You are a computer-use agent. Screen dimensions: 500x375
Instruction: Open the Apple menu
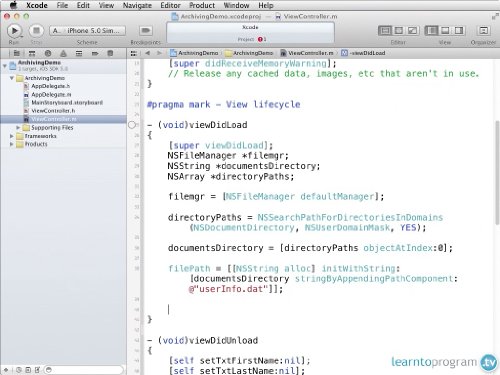[13, 5]
